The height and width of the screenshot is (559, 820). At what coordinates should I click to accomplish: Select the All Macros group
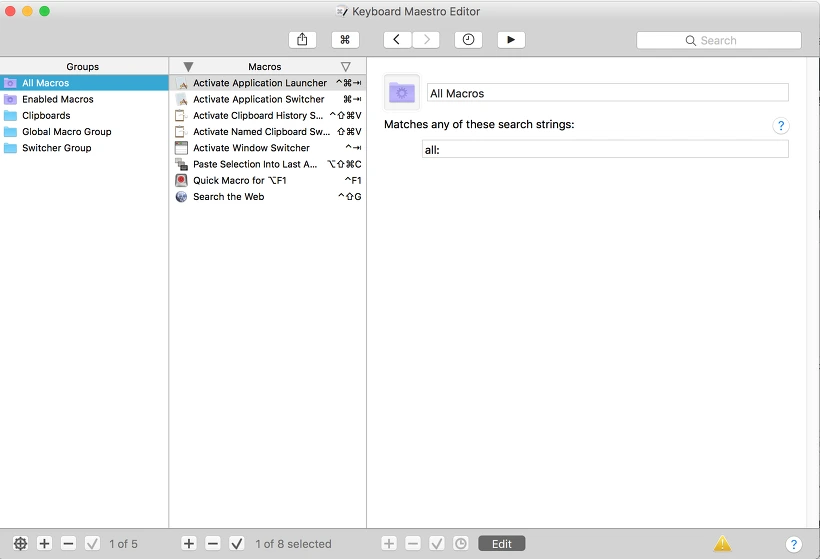tap(84, 83)
